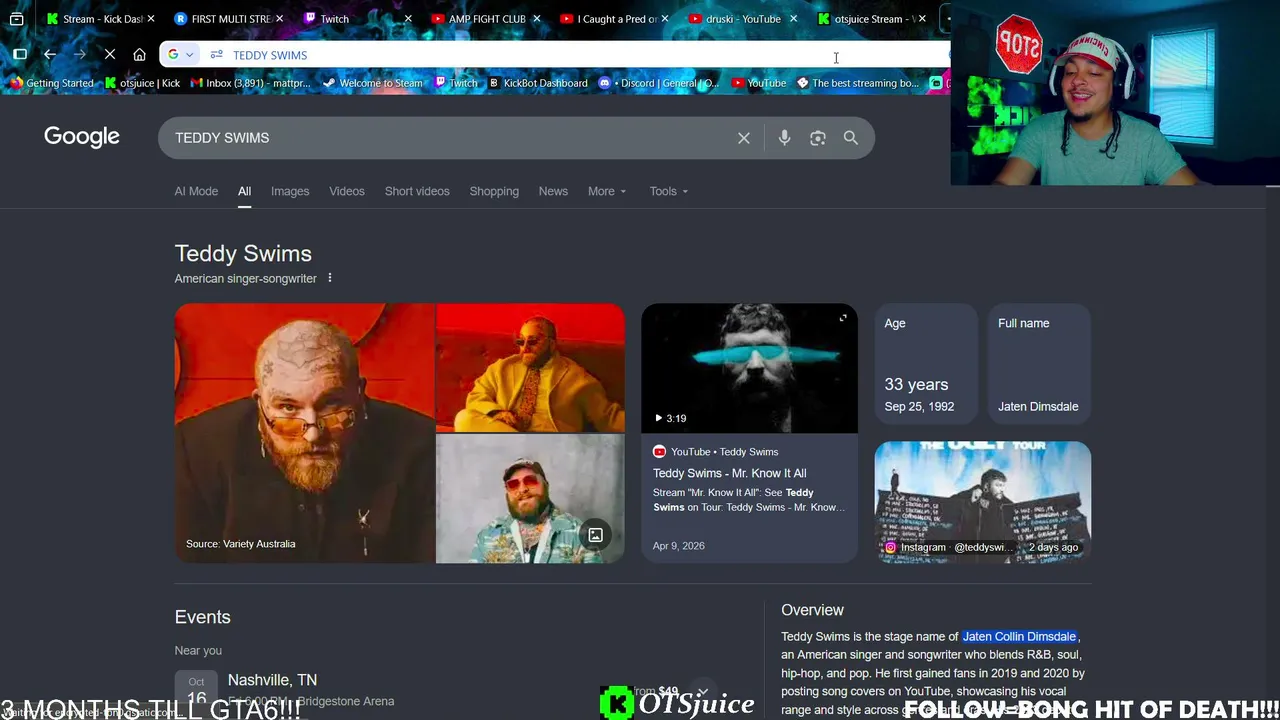The height and width of the screenshot is (720, 1280).
Task: Clear the Google search box text
Action: tap(744, 138)
